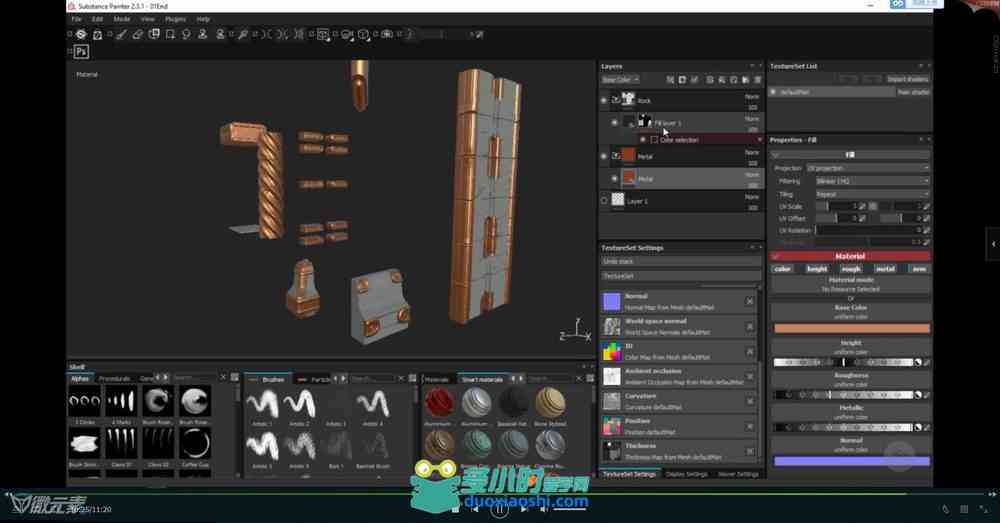Toggle visibility of the Metal folder layer
The width and height of the screenshot is (1000, 523).
[x=604, y=156]
